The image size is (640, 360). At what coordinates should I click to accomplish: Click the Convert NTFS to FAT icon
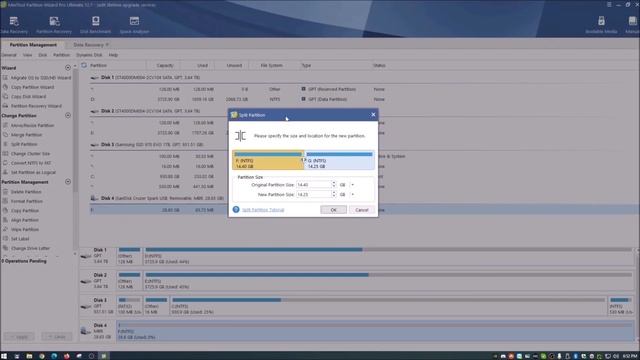pyautogui.click(x=5, y=163)
